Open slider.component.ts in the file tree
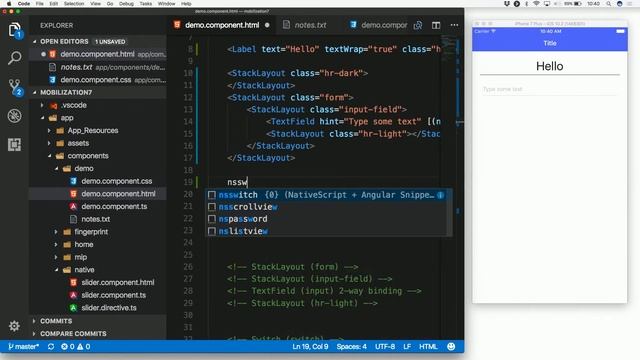The image size is (640, 360). coord(98,295)
